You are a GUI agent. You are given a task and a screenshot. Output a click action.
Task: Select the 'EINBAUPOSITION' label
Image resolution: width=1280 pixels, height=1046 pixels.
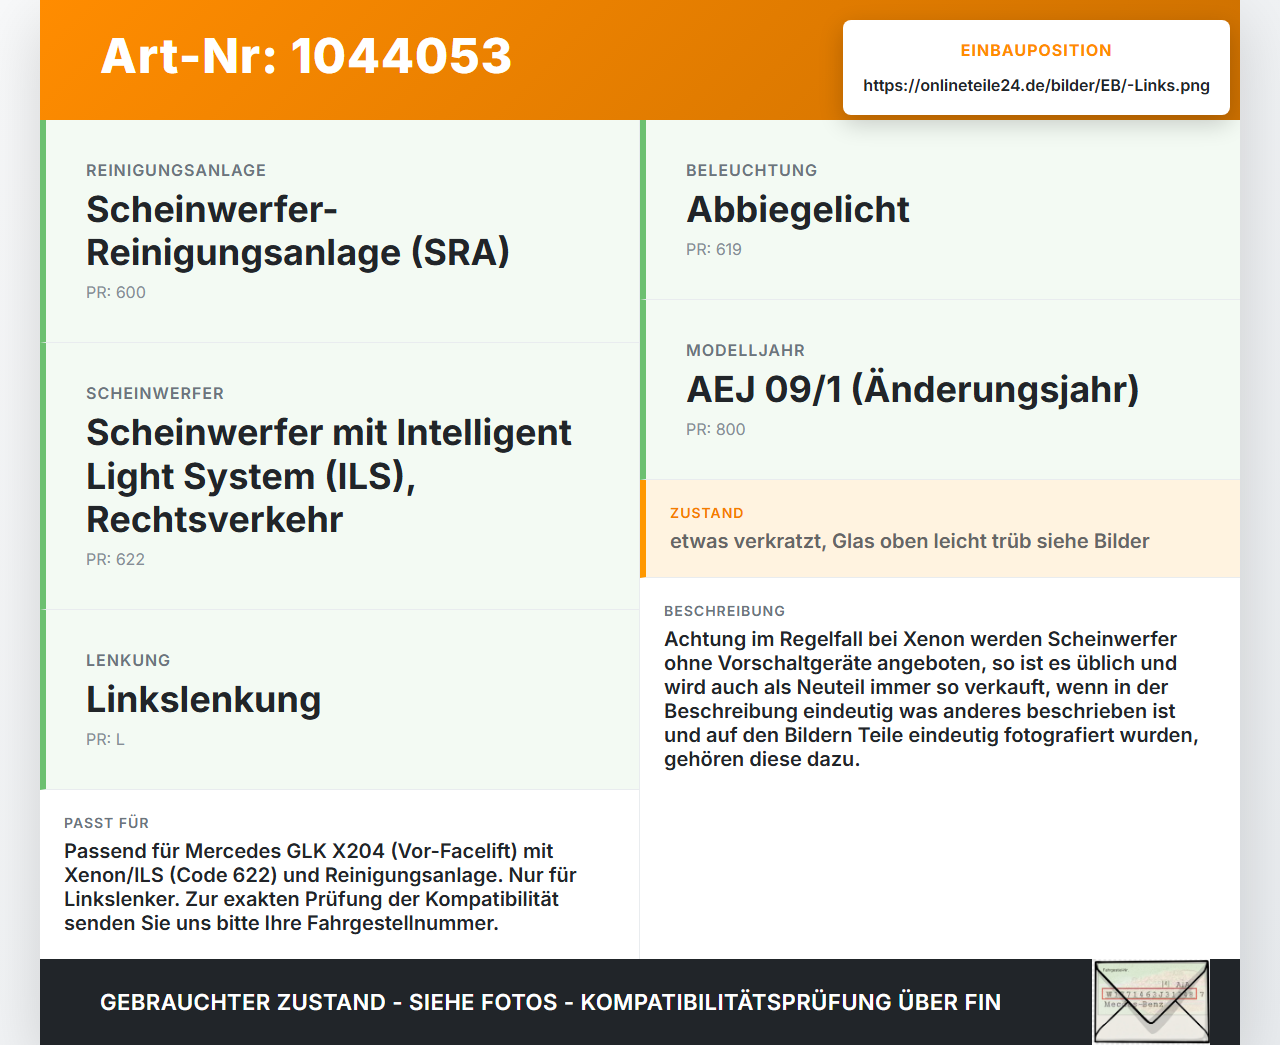coord(1036,50)
